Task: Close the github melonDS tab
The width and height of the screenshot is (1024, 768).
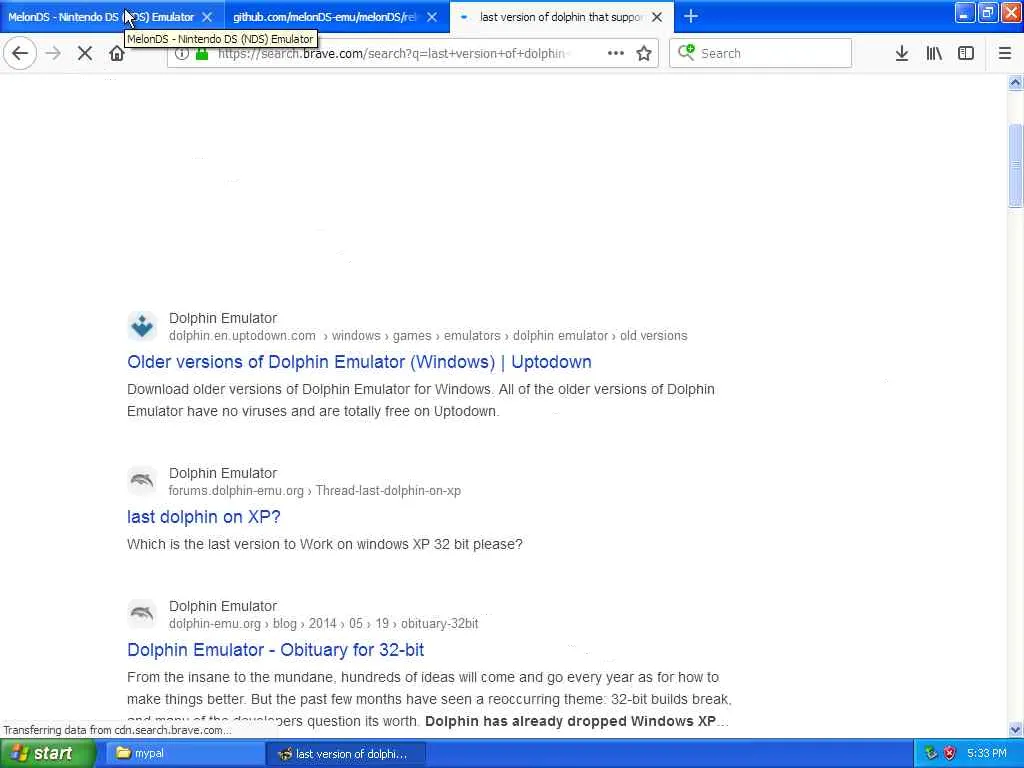Action: (432, 17)
